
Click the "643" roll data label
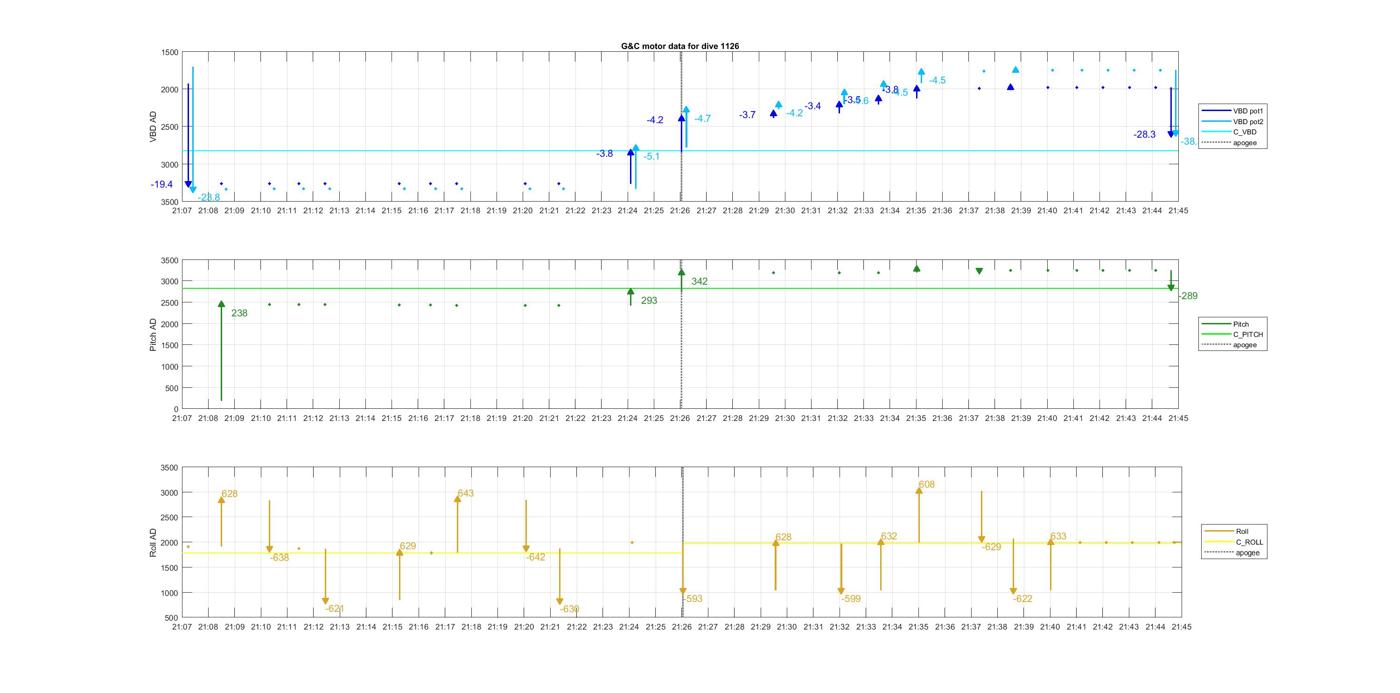[465, 494]
